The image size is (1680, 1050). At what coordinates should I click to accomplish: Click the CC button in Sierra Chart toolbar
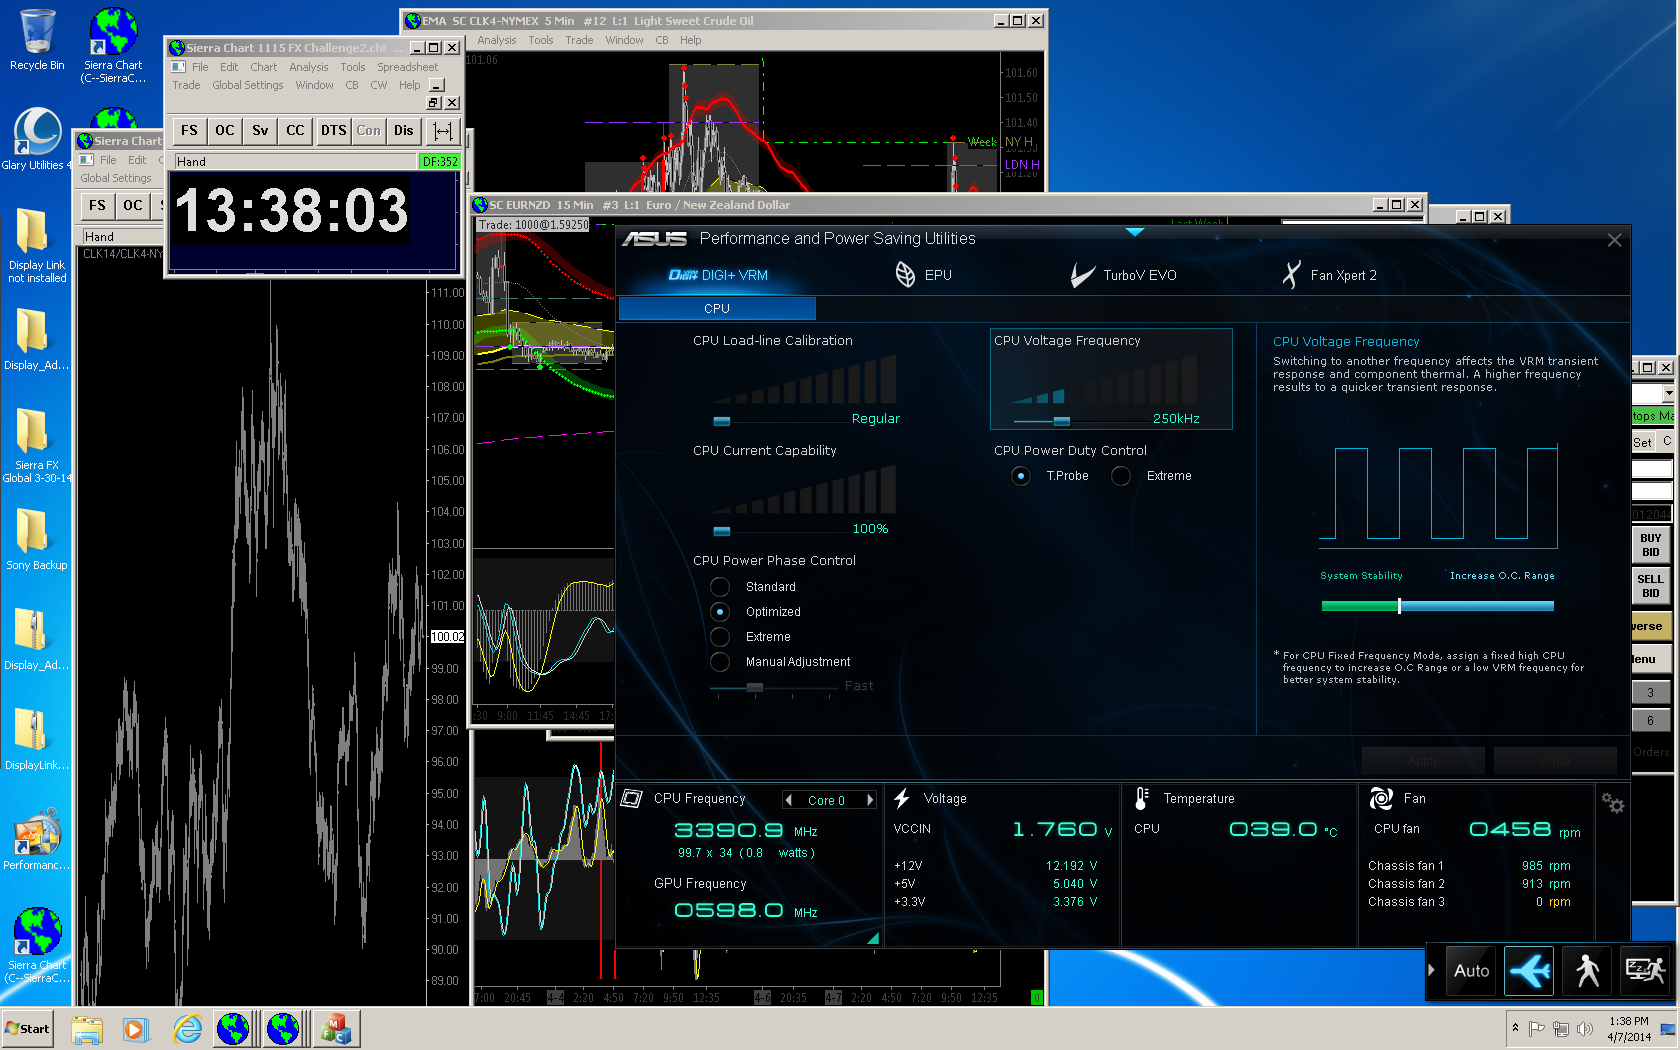pyautogui.click(x=295, y=130)
